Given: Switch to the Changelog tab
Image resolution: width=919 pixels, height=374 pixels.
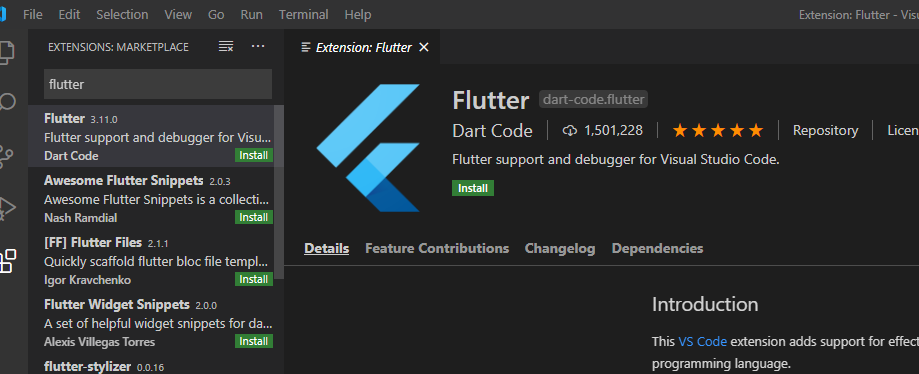Looking at the screenshot, I should coord(560,249).
